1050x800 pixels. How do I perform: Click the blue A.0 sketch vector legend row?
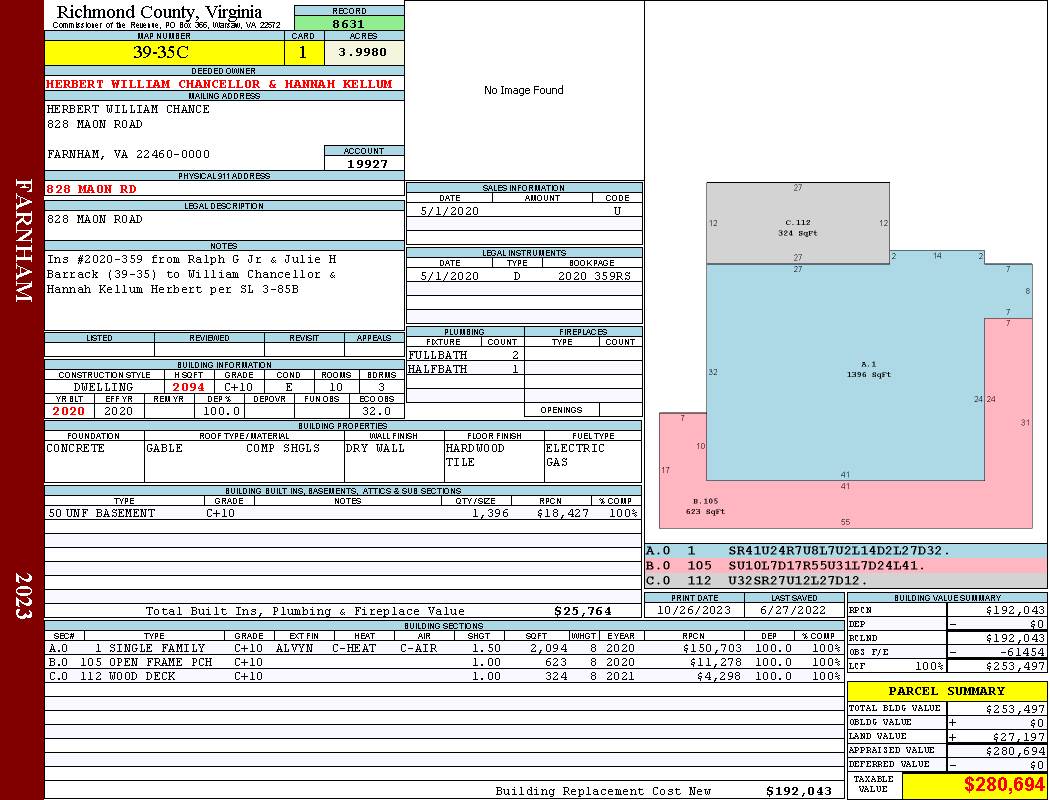[x=845, y=551]
